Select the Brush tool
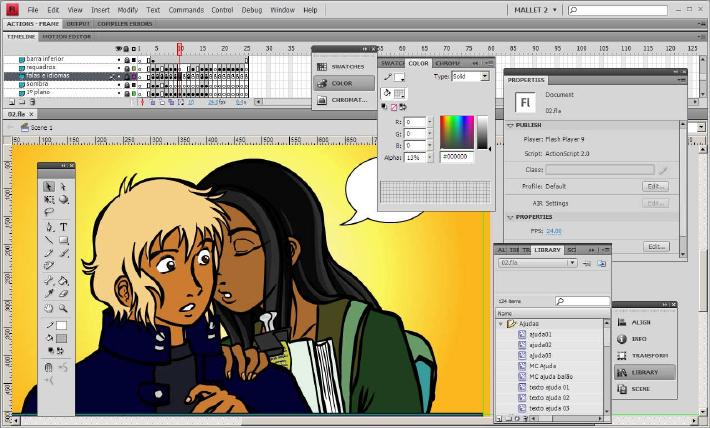Viewport: 710px width, 428px height. point(63,253)
